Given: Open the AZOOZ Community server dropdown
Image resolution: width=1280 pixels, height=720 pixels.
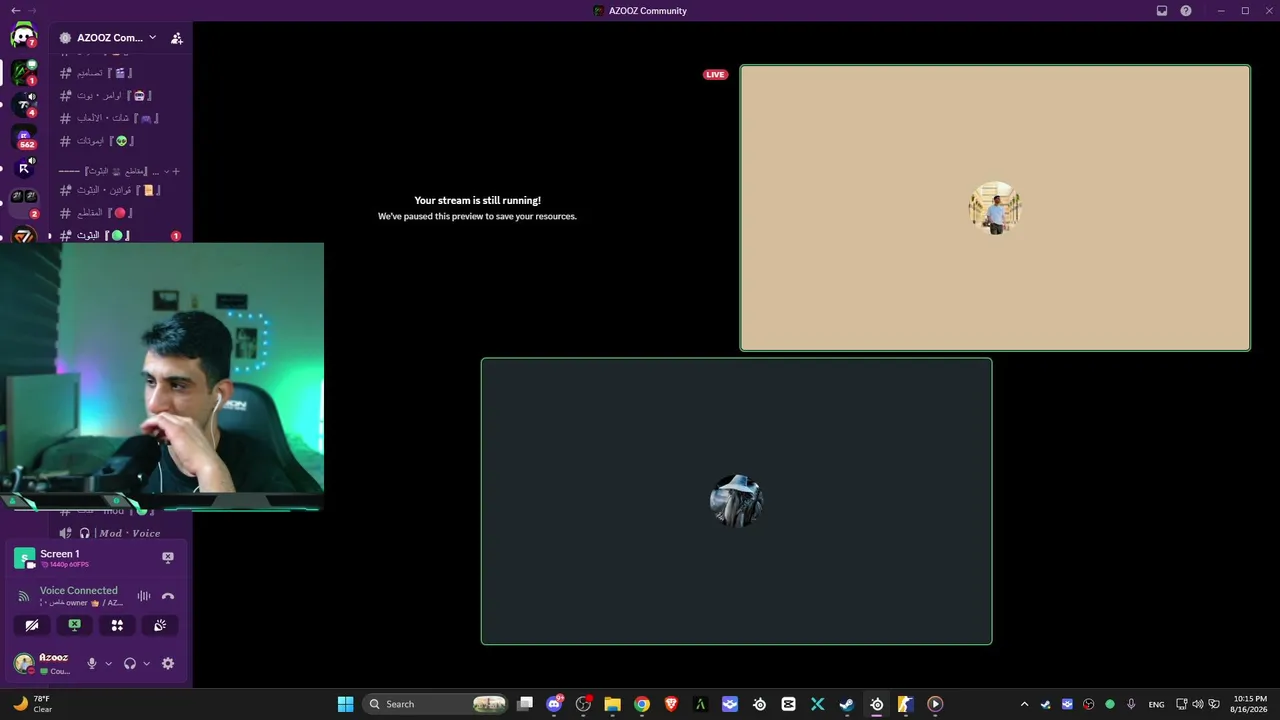Looking at the screenshot, I should click(x=108, y=38).
